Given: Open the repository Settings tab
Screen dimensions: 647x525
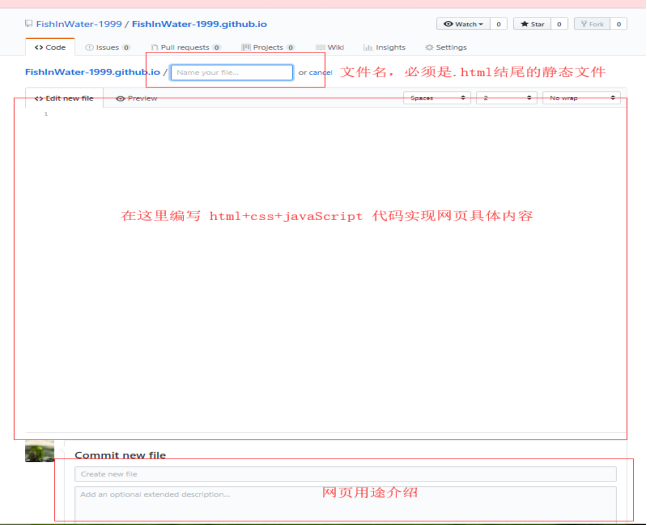Looking at the screenshot, I should [446, 47].
